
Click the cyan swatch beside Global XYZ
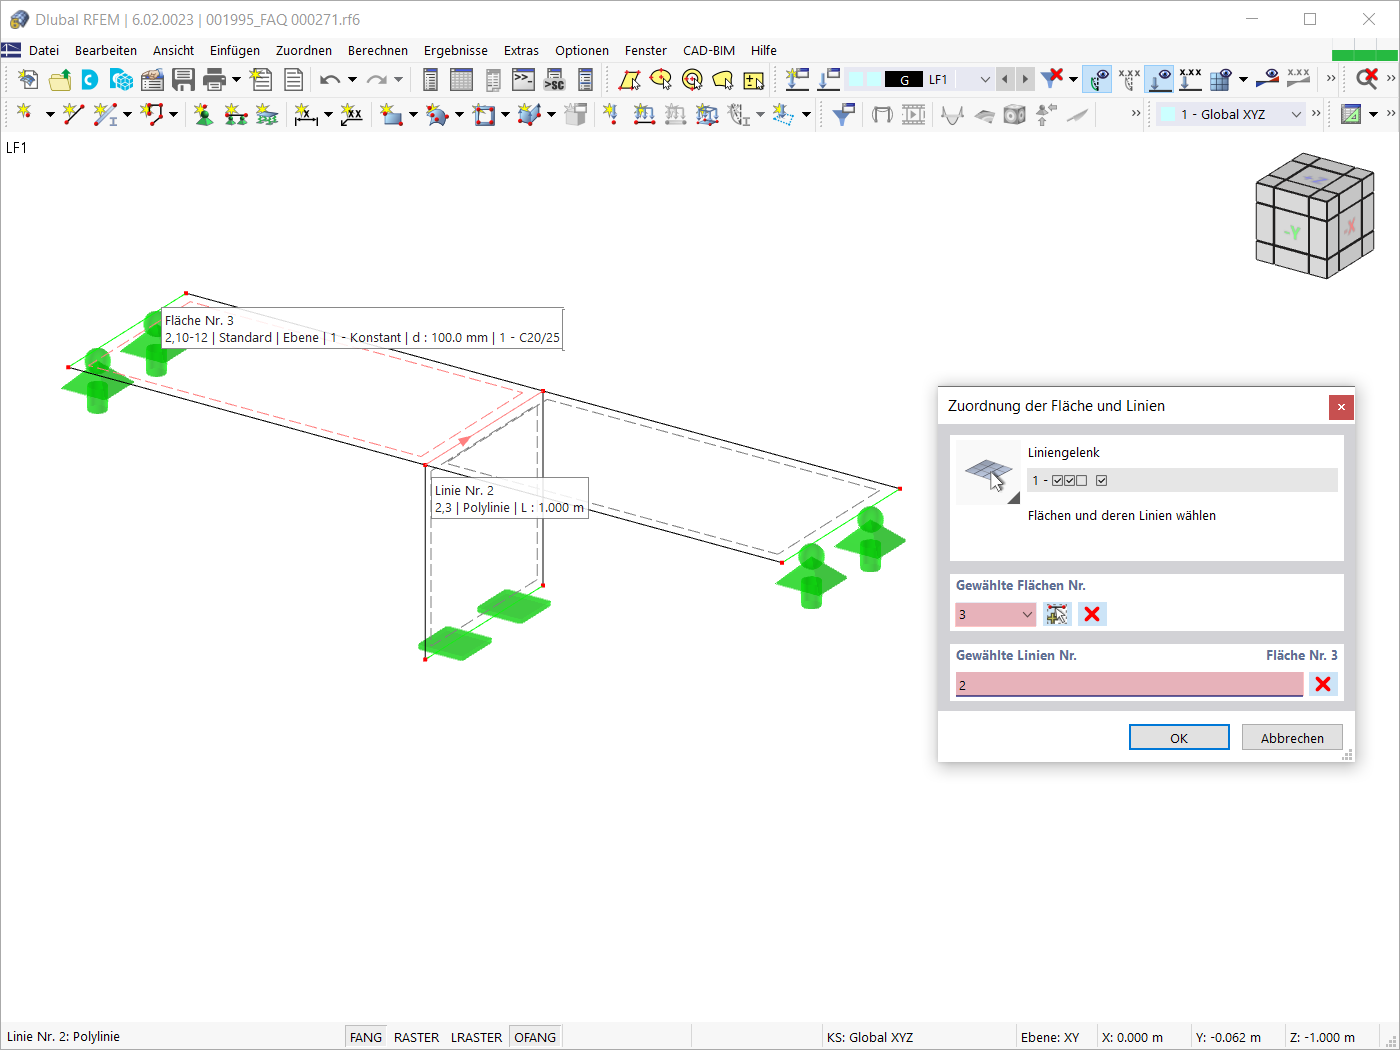[1167, 114]
